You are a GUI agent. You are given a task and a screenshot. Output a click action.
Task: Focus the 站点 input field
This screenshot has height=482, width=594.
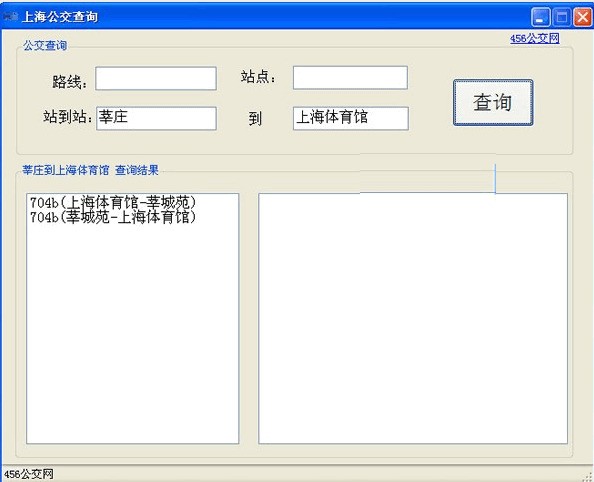click(350, 78)
